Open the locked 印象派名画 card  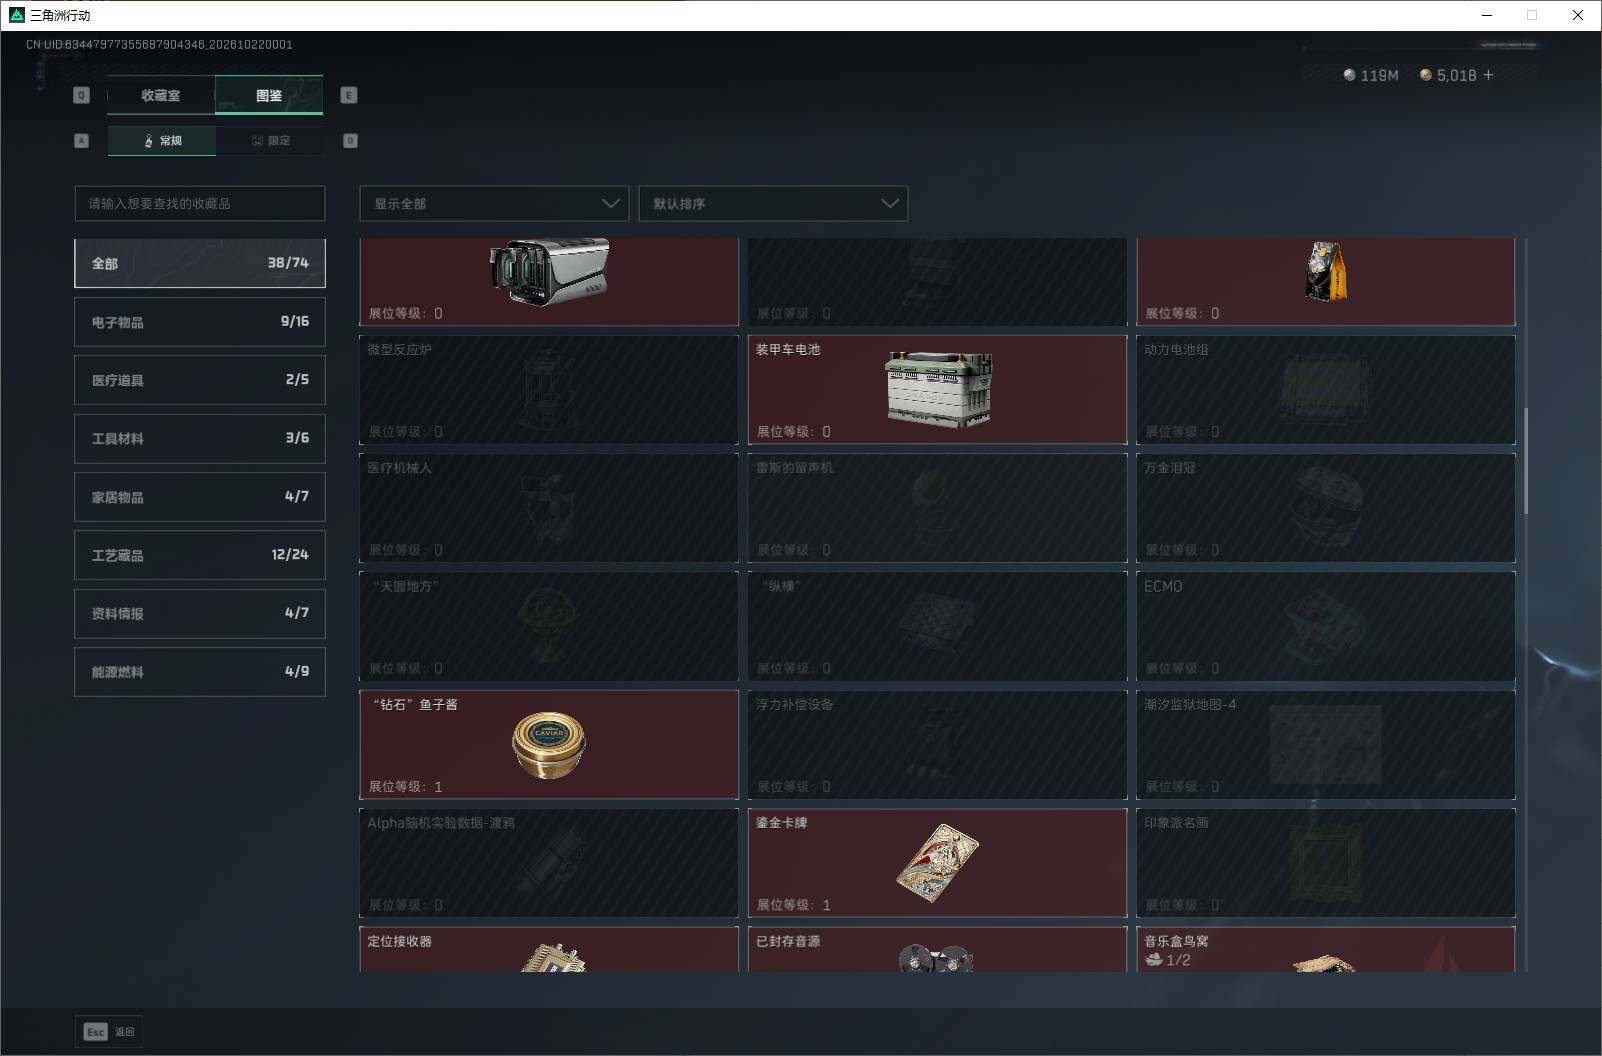click(1326, 863)
